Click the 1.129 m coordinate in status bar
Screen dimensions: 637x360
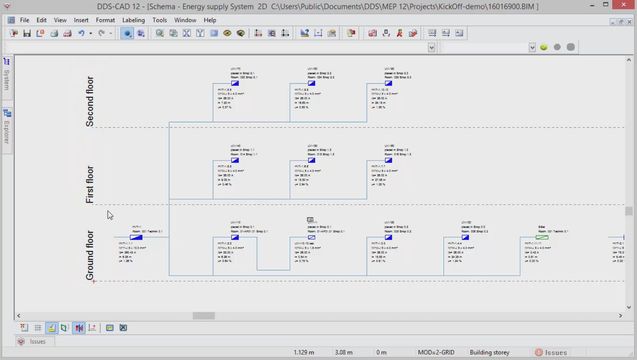304,352
